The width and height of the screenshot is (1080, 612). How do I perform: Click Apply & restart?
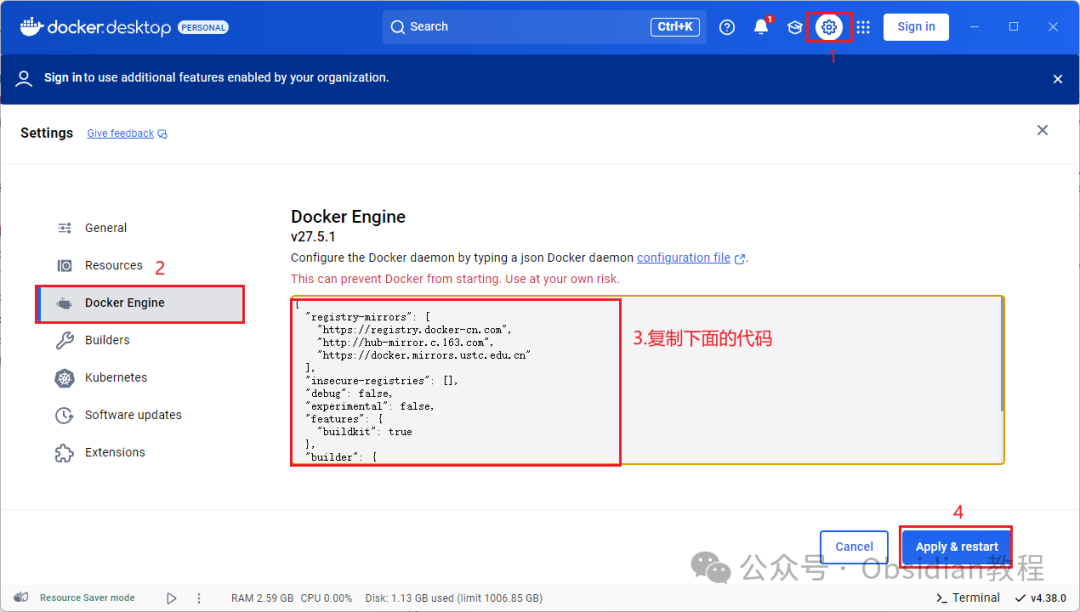pyautogui.click(x=956, y=547)
